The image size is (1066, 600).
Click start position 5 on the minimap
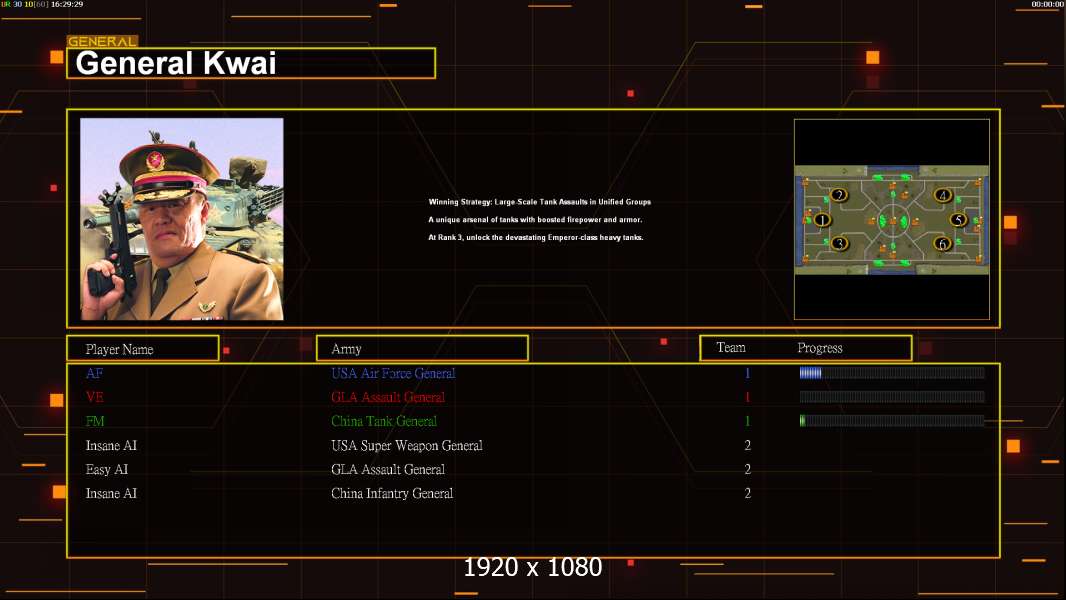pos(959,219)
